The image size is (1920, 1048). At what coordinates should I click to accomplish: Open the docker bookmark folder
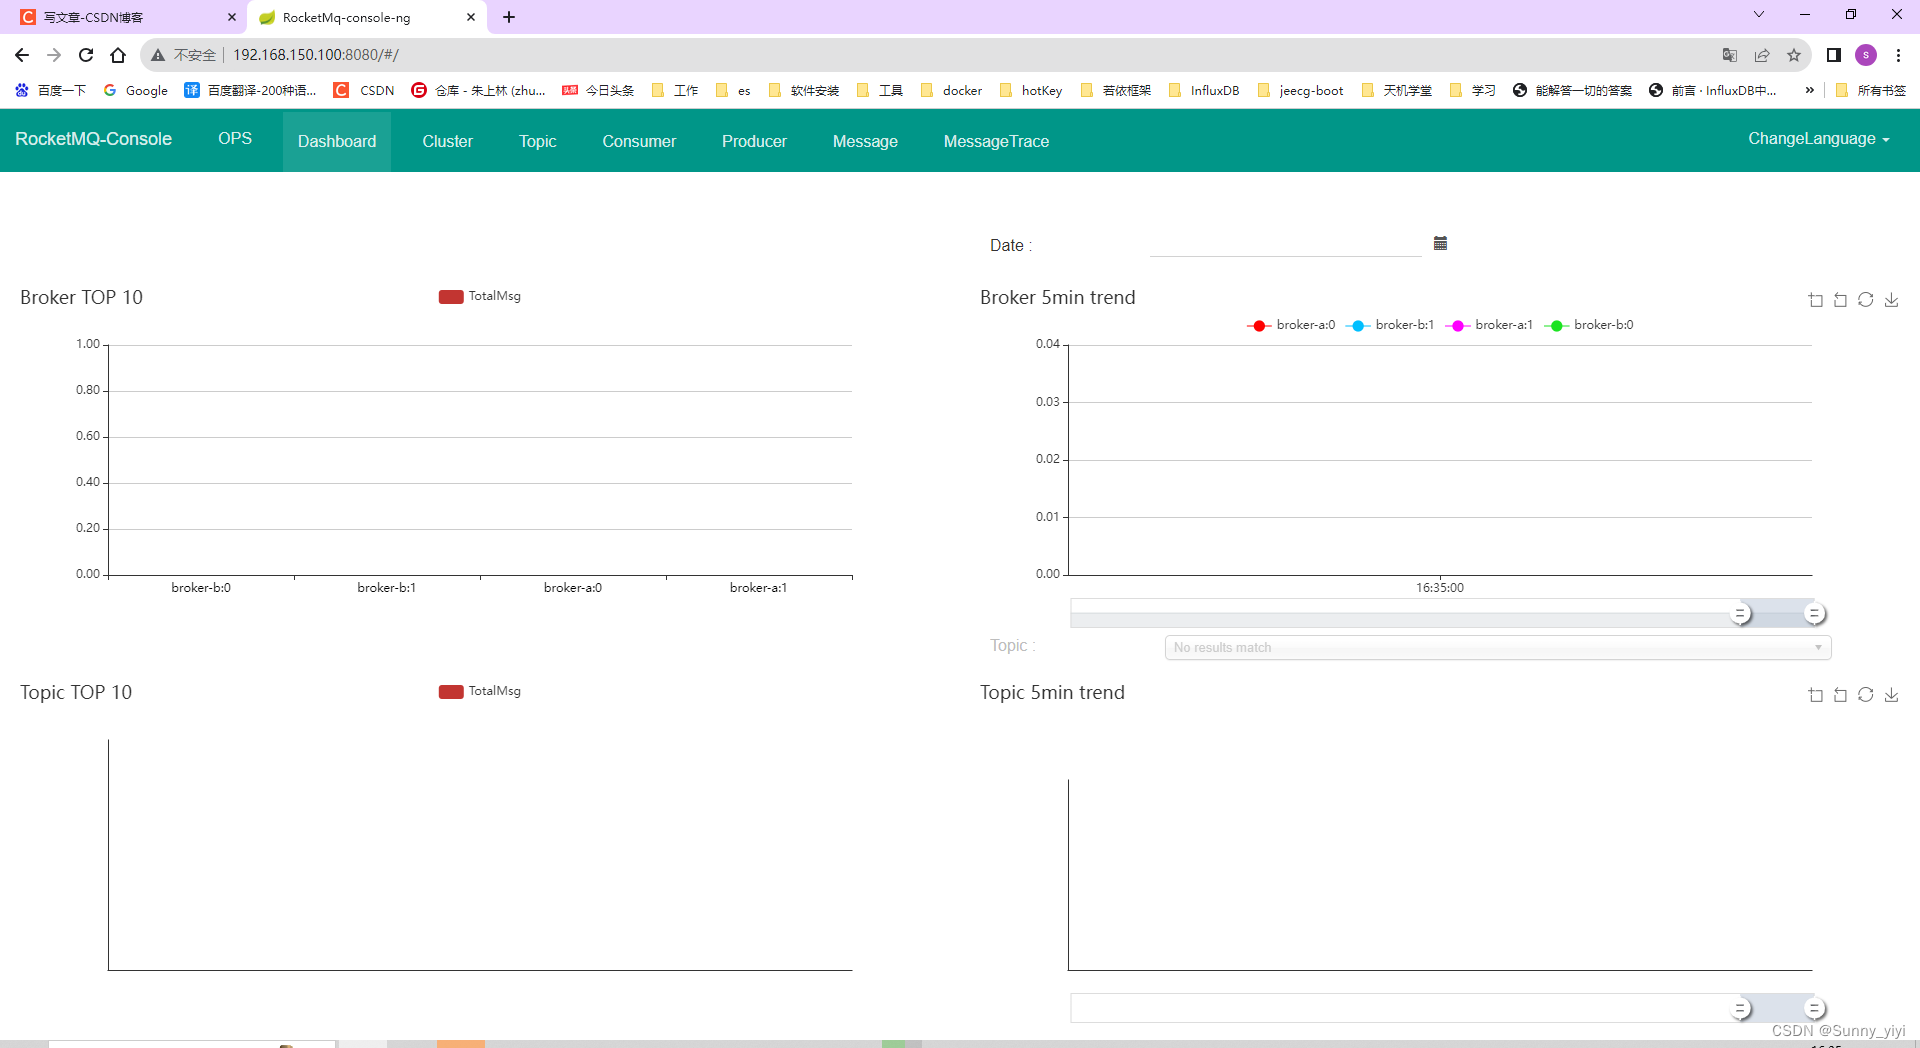point(951,90)
